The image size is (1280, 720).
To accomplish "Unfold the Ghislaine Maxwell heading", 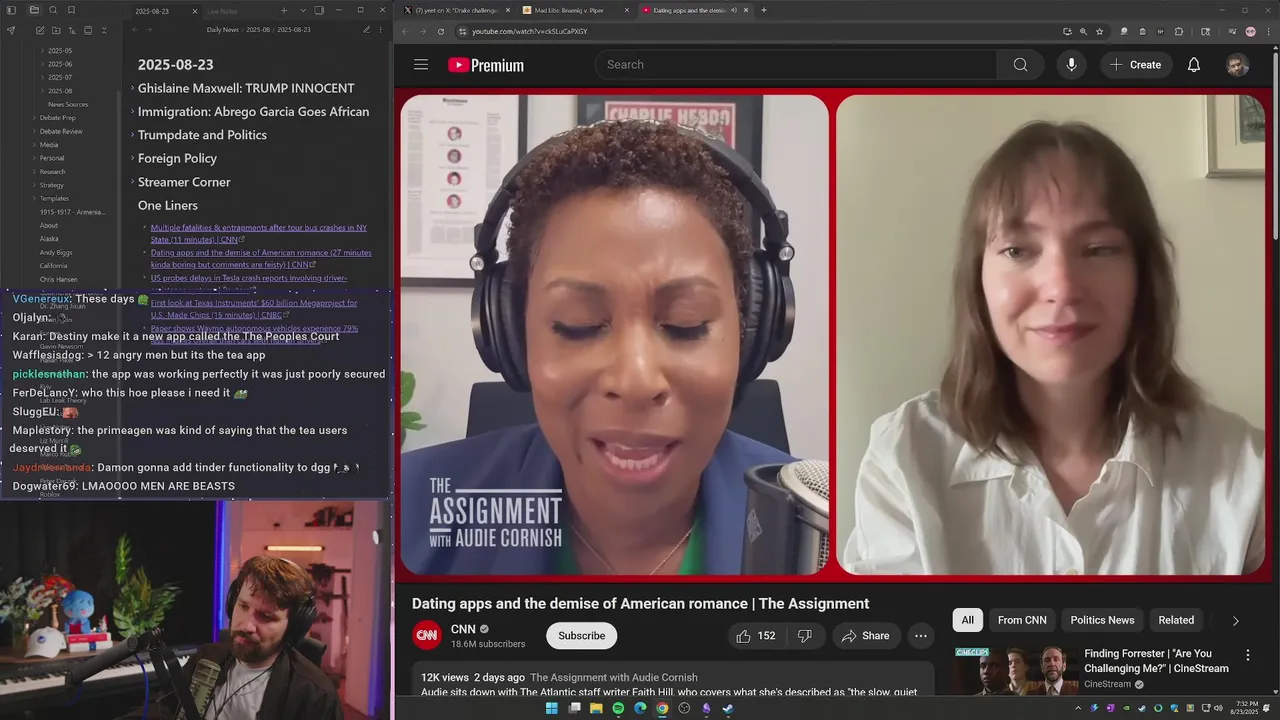I will click(x=132, y=88).
